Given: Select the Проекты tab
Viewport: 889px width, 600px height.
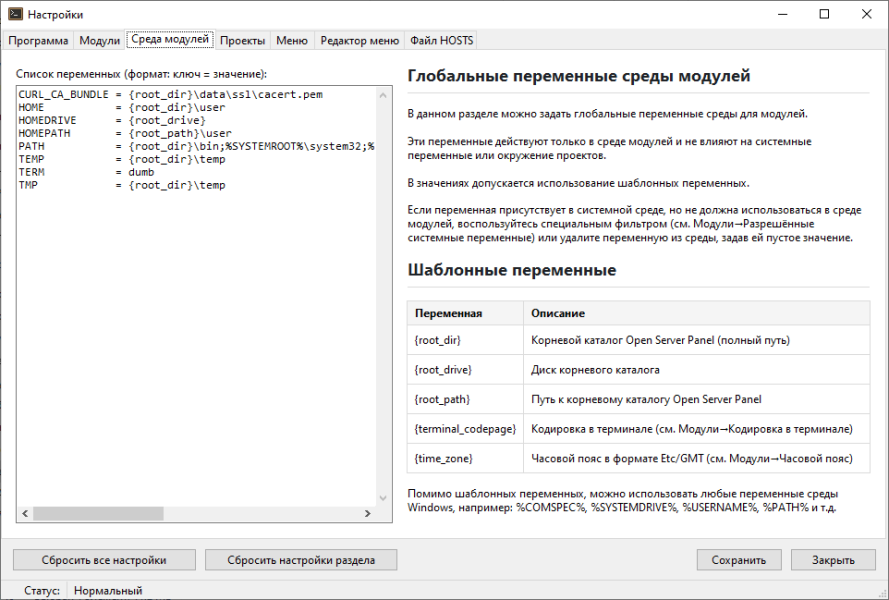Looking at the screenshot, I should coord(243,41).
